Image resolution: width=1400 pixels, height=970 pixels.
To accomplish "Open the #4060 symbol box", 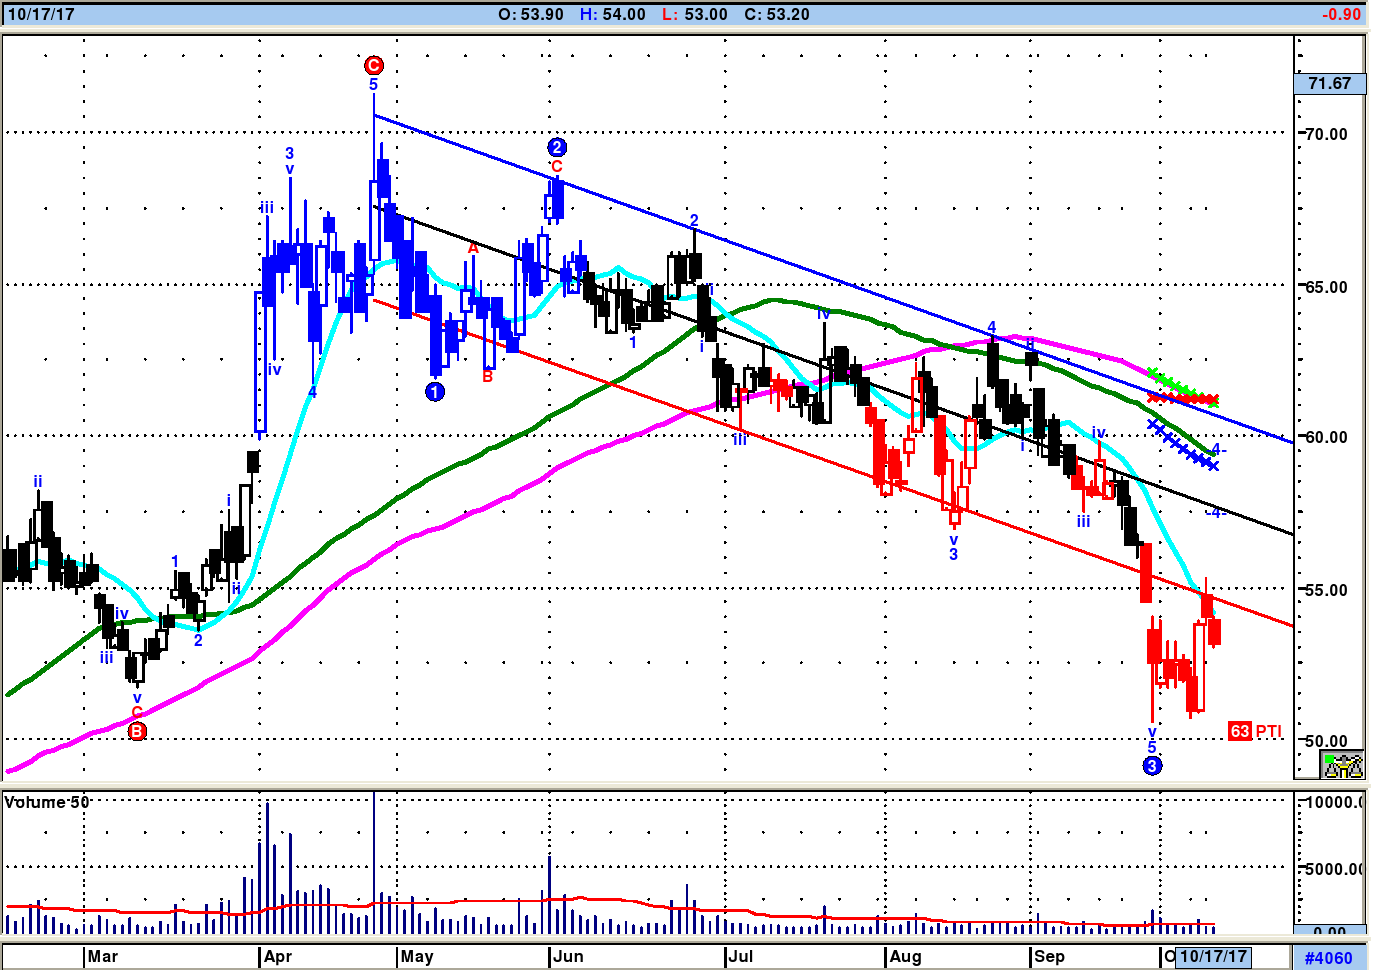I will (1328, 958).
